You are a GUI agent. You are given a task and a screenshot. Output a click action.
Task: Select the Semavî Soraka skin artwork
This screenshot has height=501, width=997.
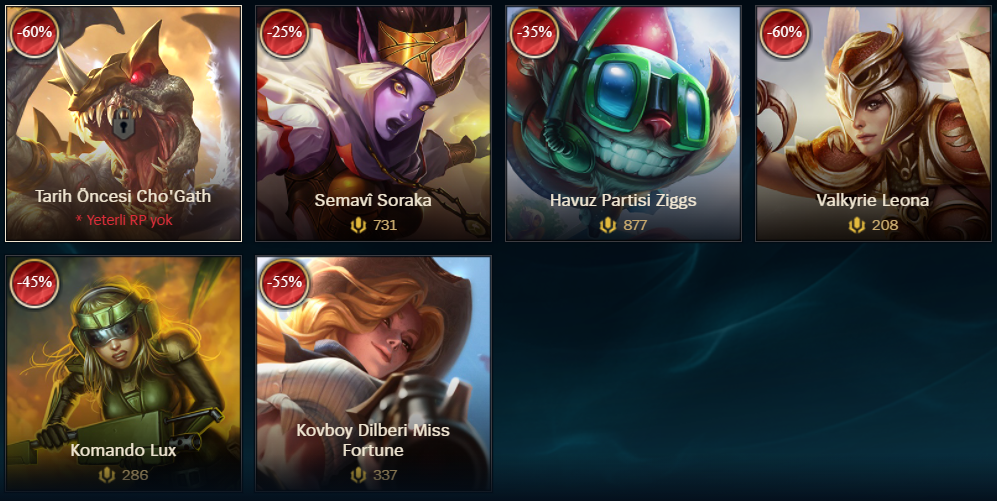click(373, 124)
